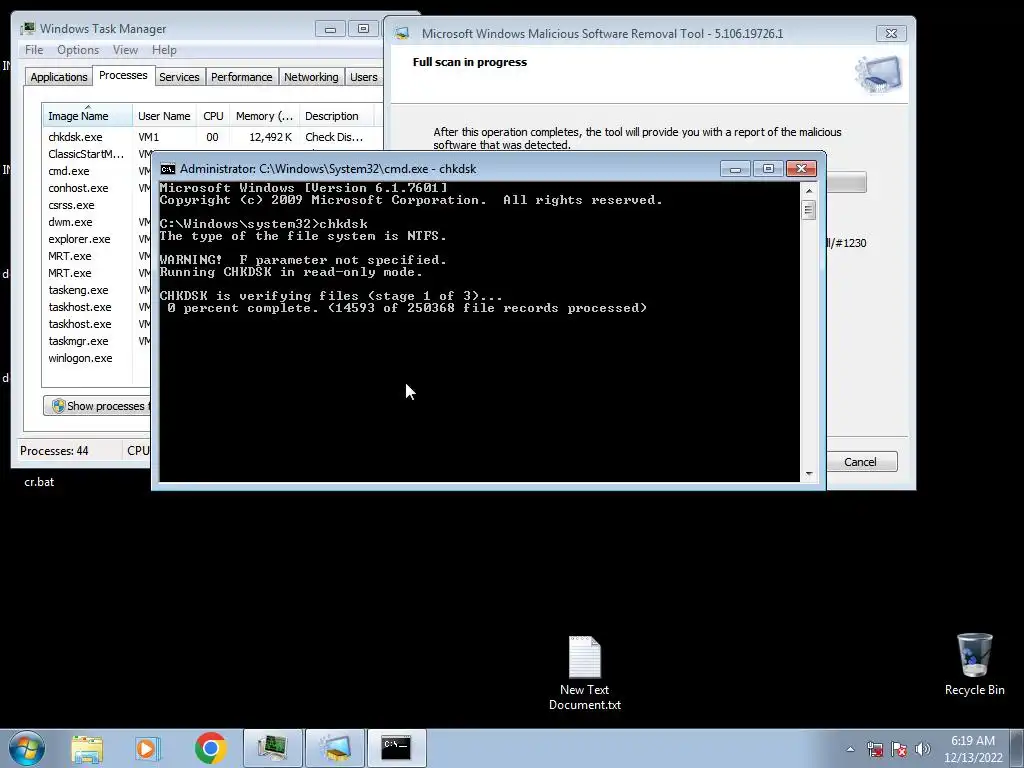This screenshot has width=1024, height=768.
Task: Click the cmd window scrollbar thumb
Action: [x=809, y=210]
